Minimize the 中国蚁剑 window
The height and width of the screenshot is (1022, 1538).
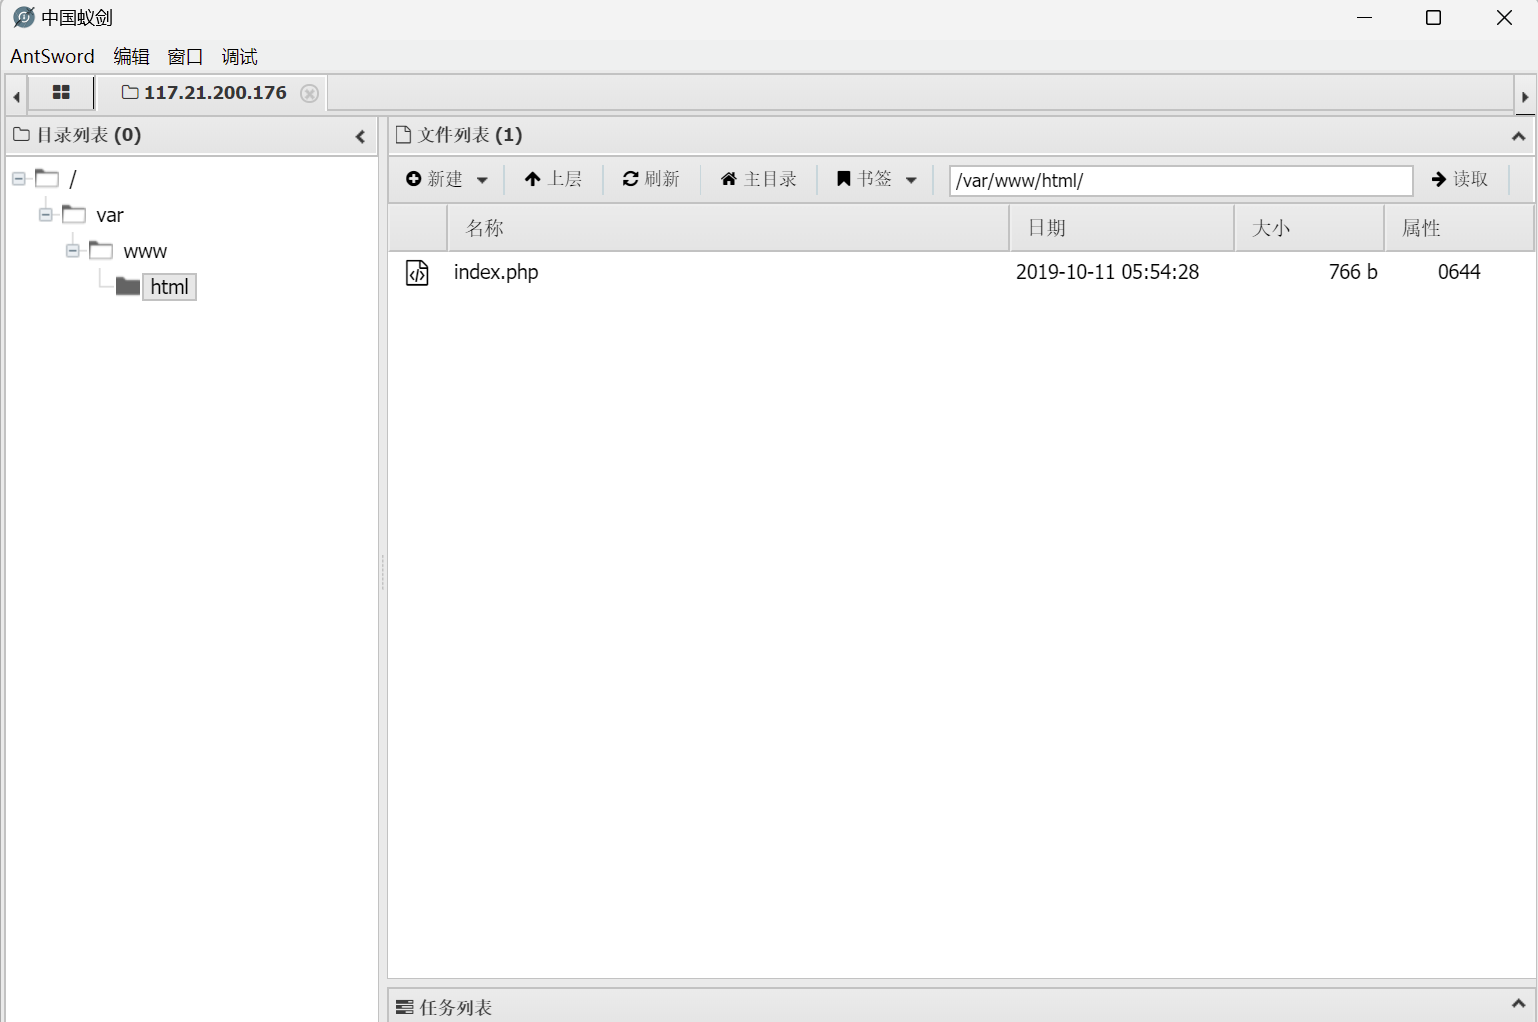click(x=1365, y=18)
